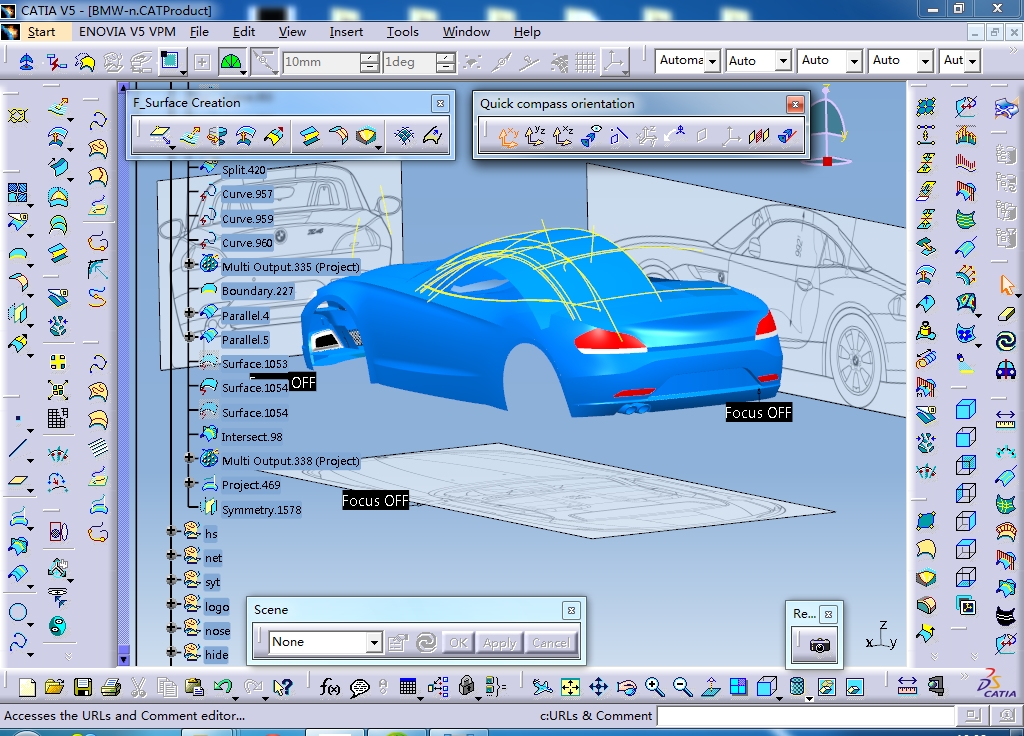The width and height of the screenshot is (1024, 736).
Task: Click the Measure Between ruler icon
Action: [x=907, y=686]
